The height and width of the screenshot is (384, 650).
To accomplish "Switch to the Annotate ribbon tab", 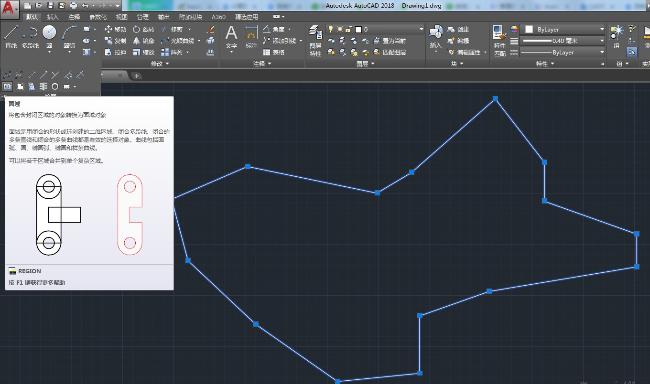I will tap(74, 17).
